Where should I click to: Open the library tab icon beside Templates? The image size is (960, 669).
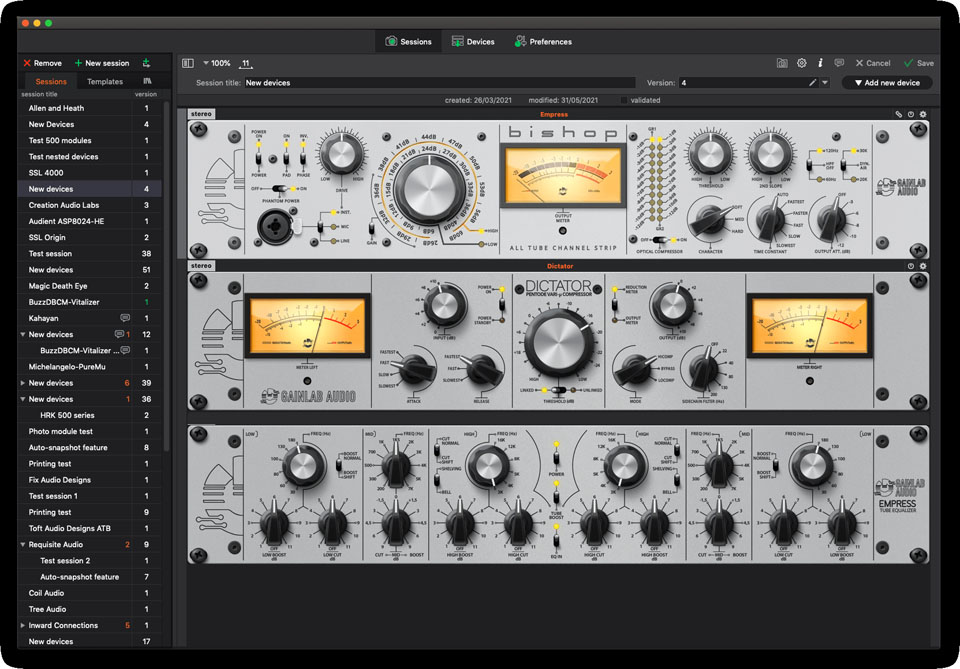[148, 81]
